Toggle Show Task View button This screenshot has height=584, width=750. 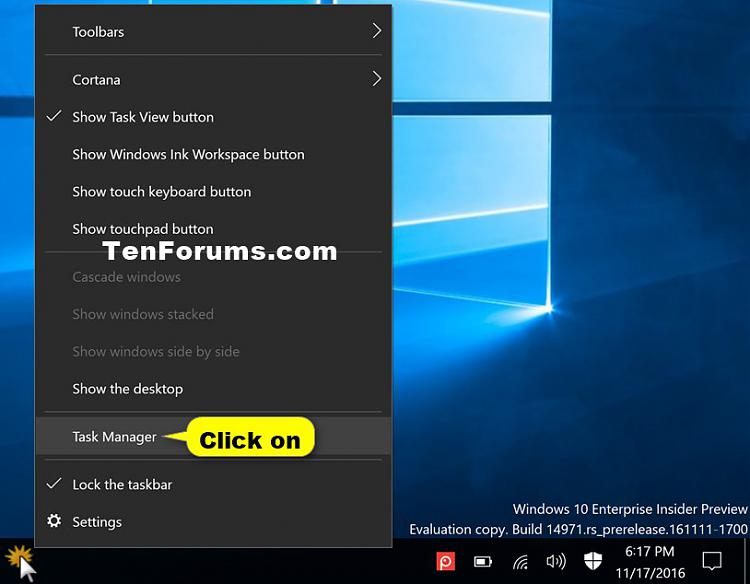[x=213, y=117]
